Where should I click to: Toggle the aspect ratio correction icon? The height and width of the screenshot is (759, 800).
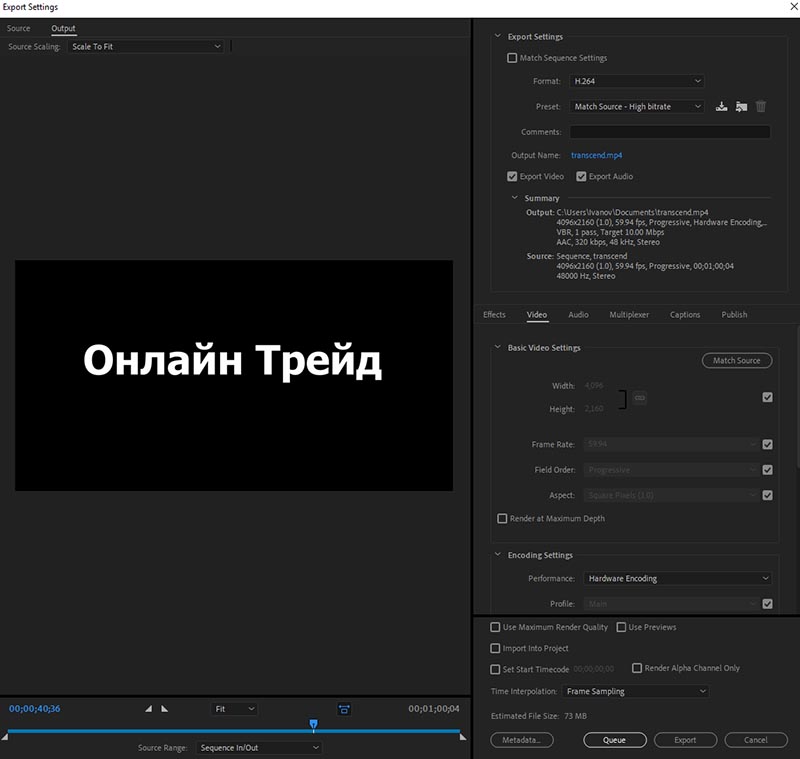click(x=344, y=709)
